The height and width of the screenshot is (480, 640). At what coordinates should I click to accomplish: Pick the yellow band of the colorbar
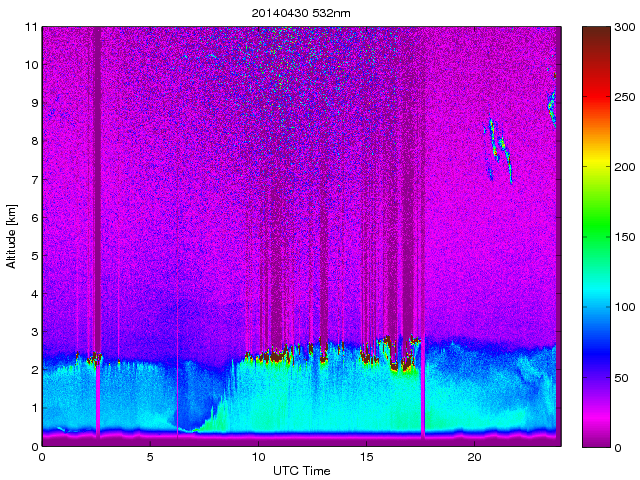click(x=596, y=163)
